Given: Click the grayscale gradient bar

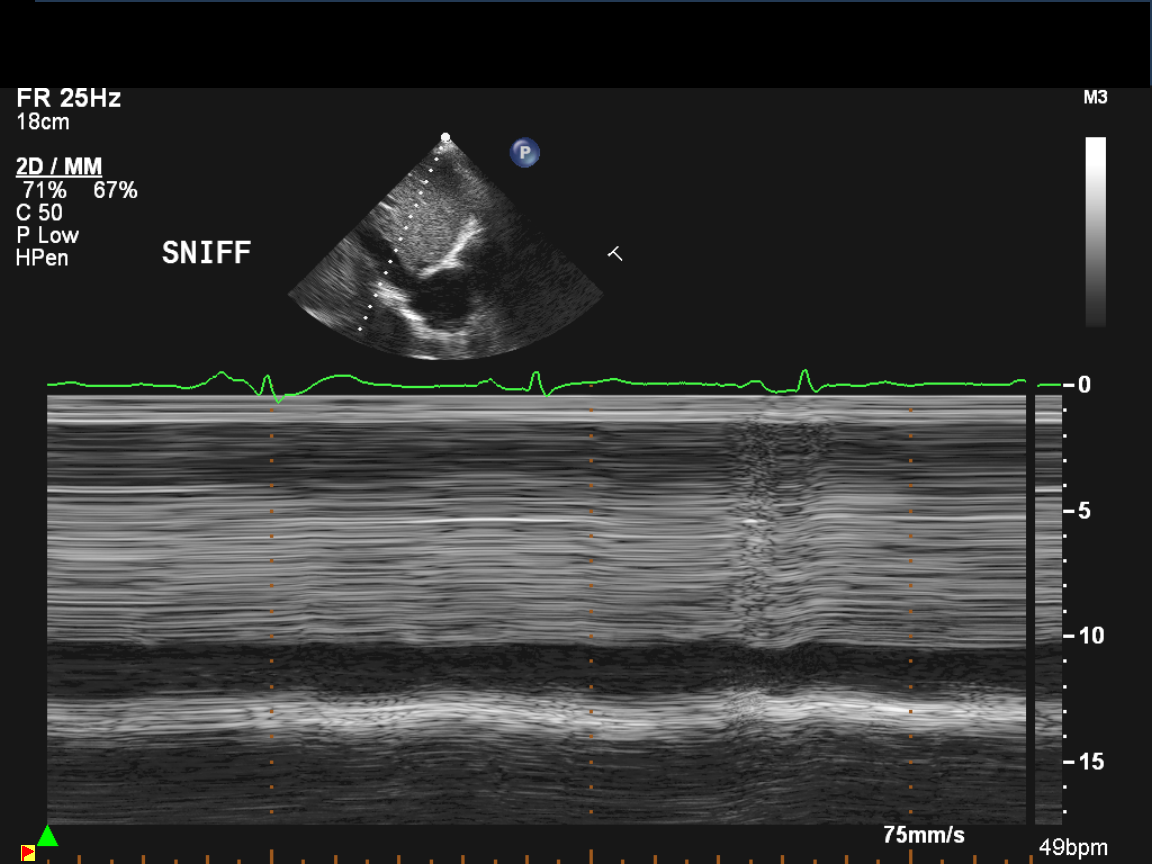Looking at the screenshot, I should pos(1096,231).
